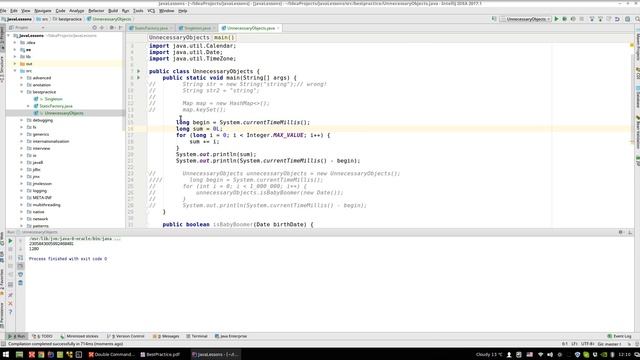640x360 pixels.
Task: Open the TODO tool window
Action: click(42, 336)
